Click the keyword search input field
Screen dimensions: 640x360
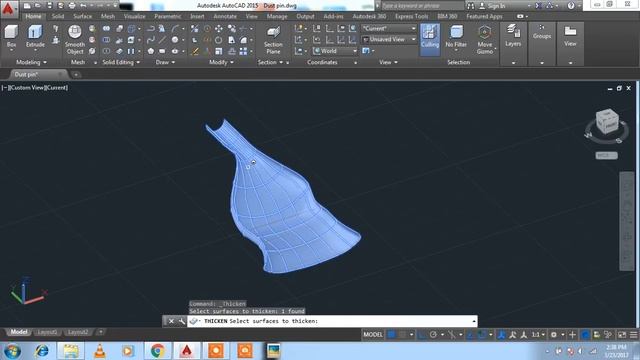tap(422, 6)
